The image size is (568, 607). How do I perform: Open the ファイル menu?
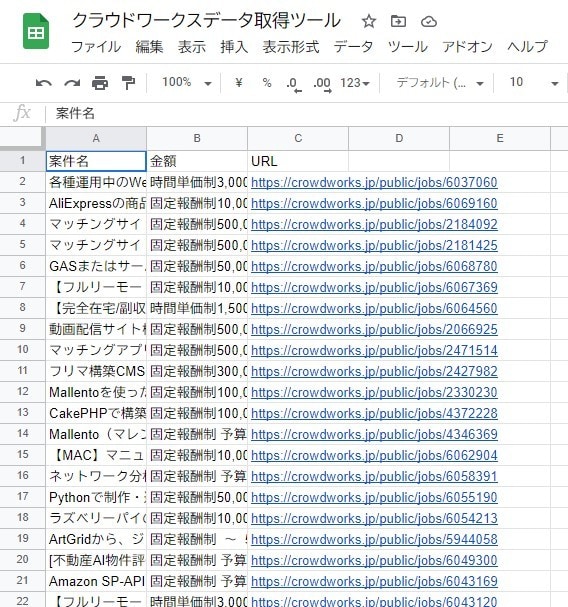(x=96, y=47)
